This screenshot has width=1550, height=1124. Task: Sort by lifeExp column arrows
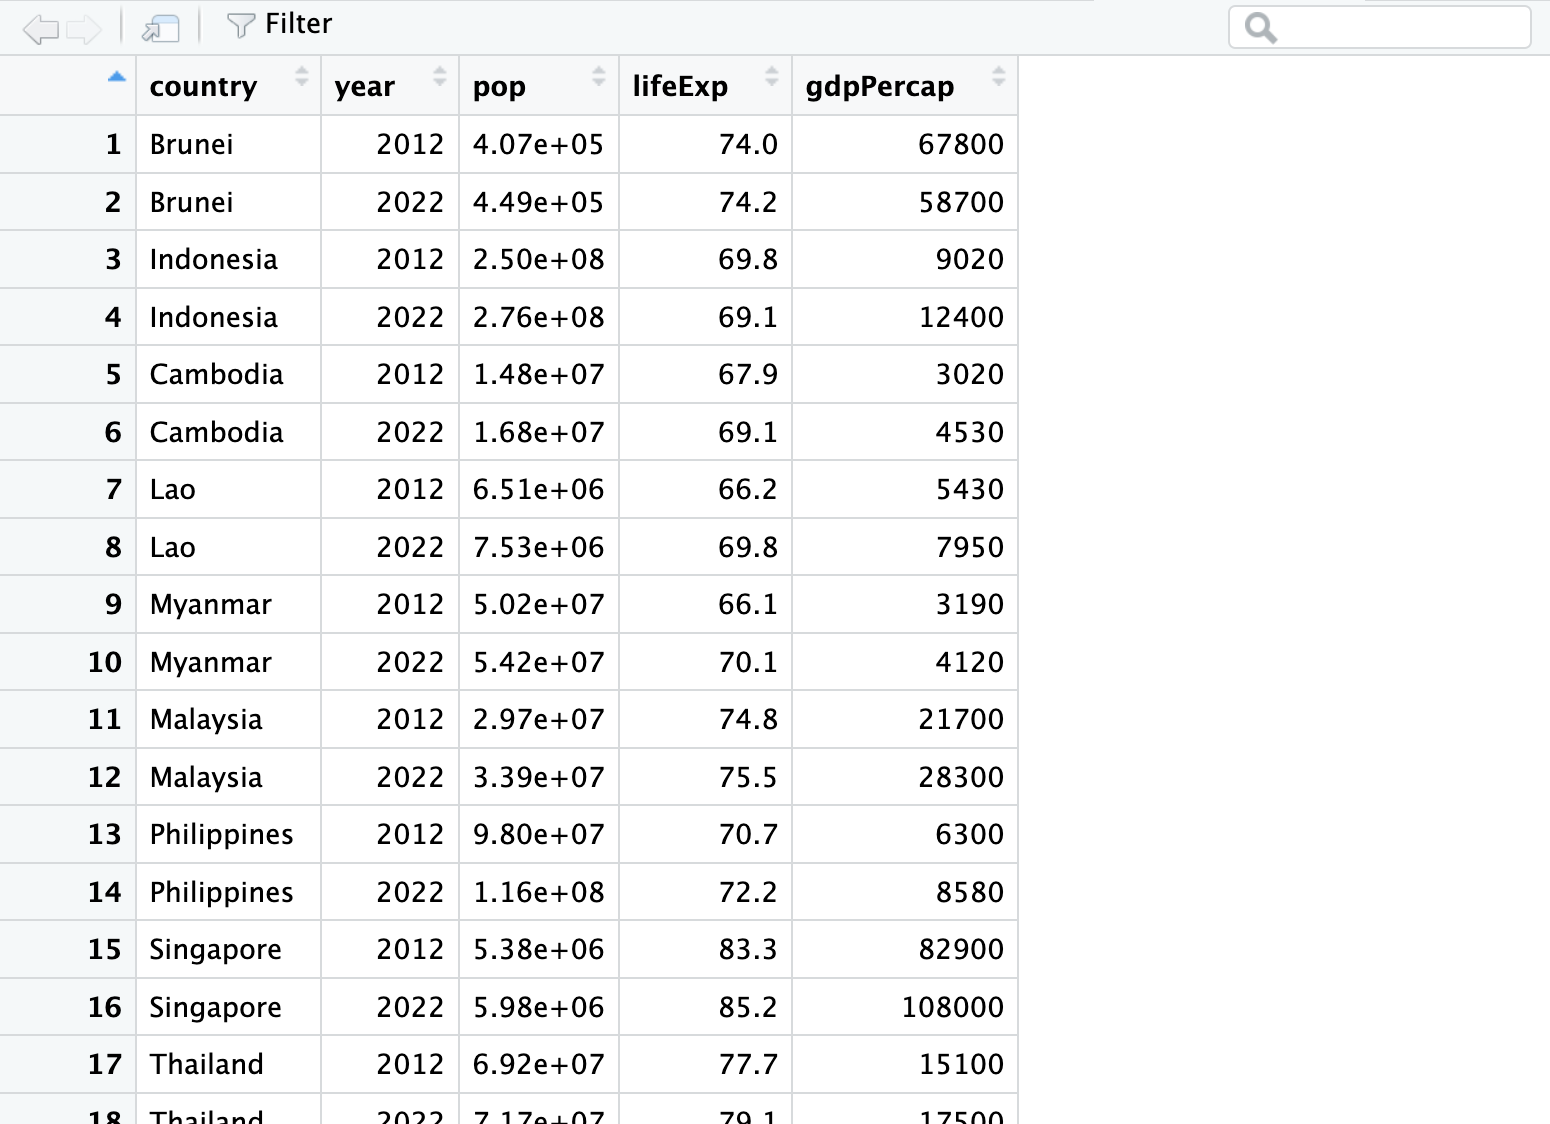772,76
